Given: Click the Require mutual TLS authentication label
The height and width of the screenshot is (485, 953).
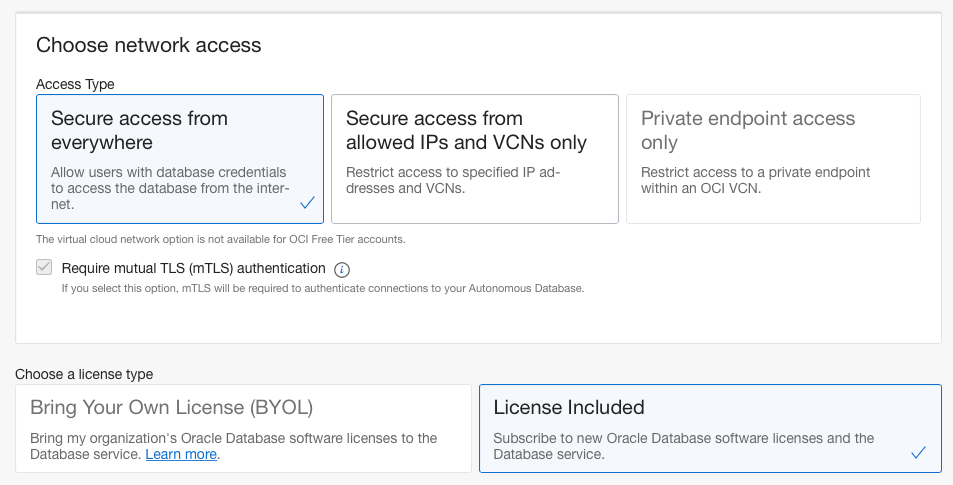Looking at the screenshot, I should pos(193,268).
